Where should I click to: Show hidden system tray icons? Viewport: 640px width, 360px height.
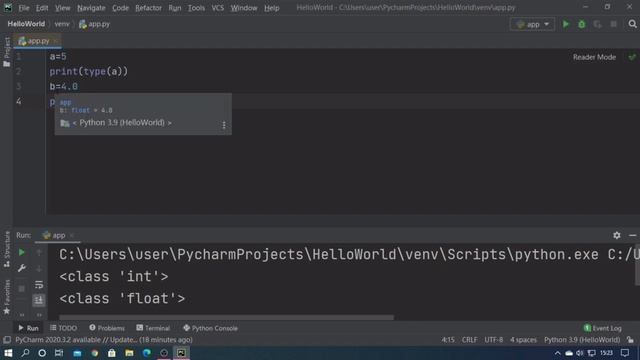pos(558,353)
